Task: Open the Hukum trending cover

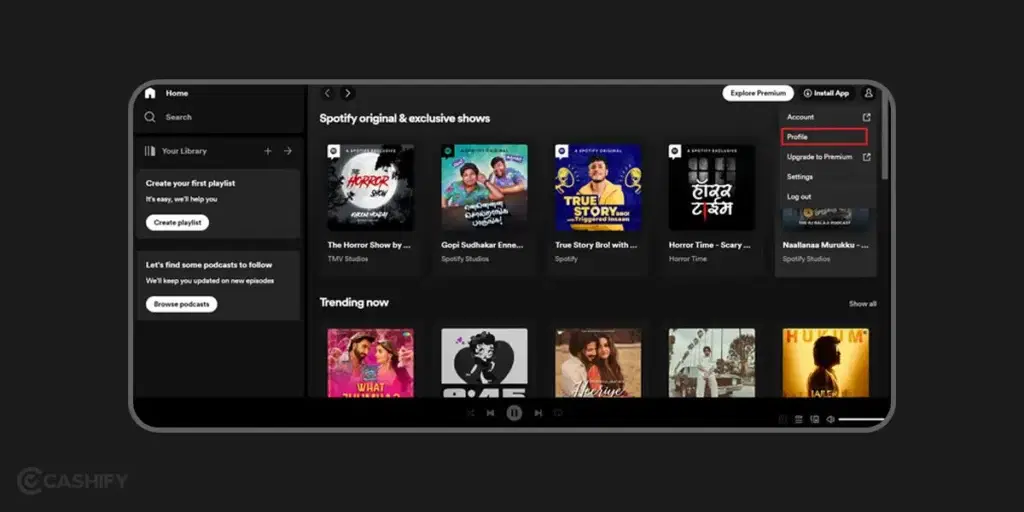Action: [x=825, y=363]
